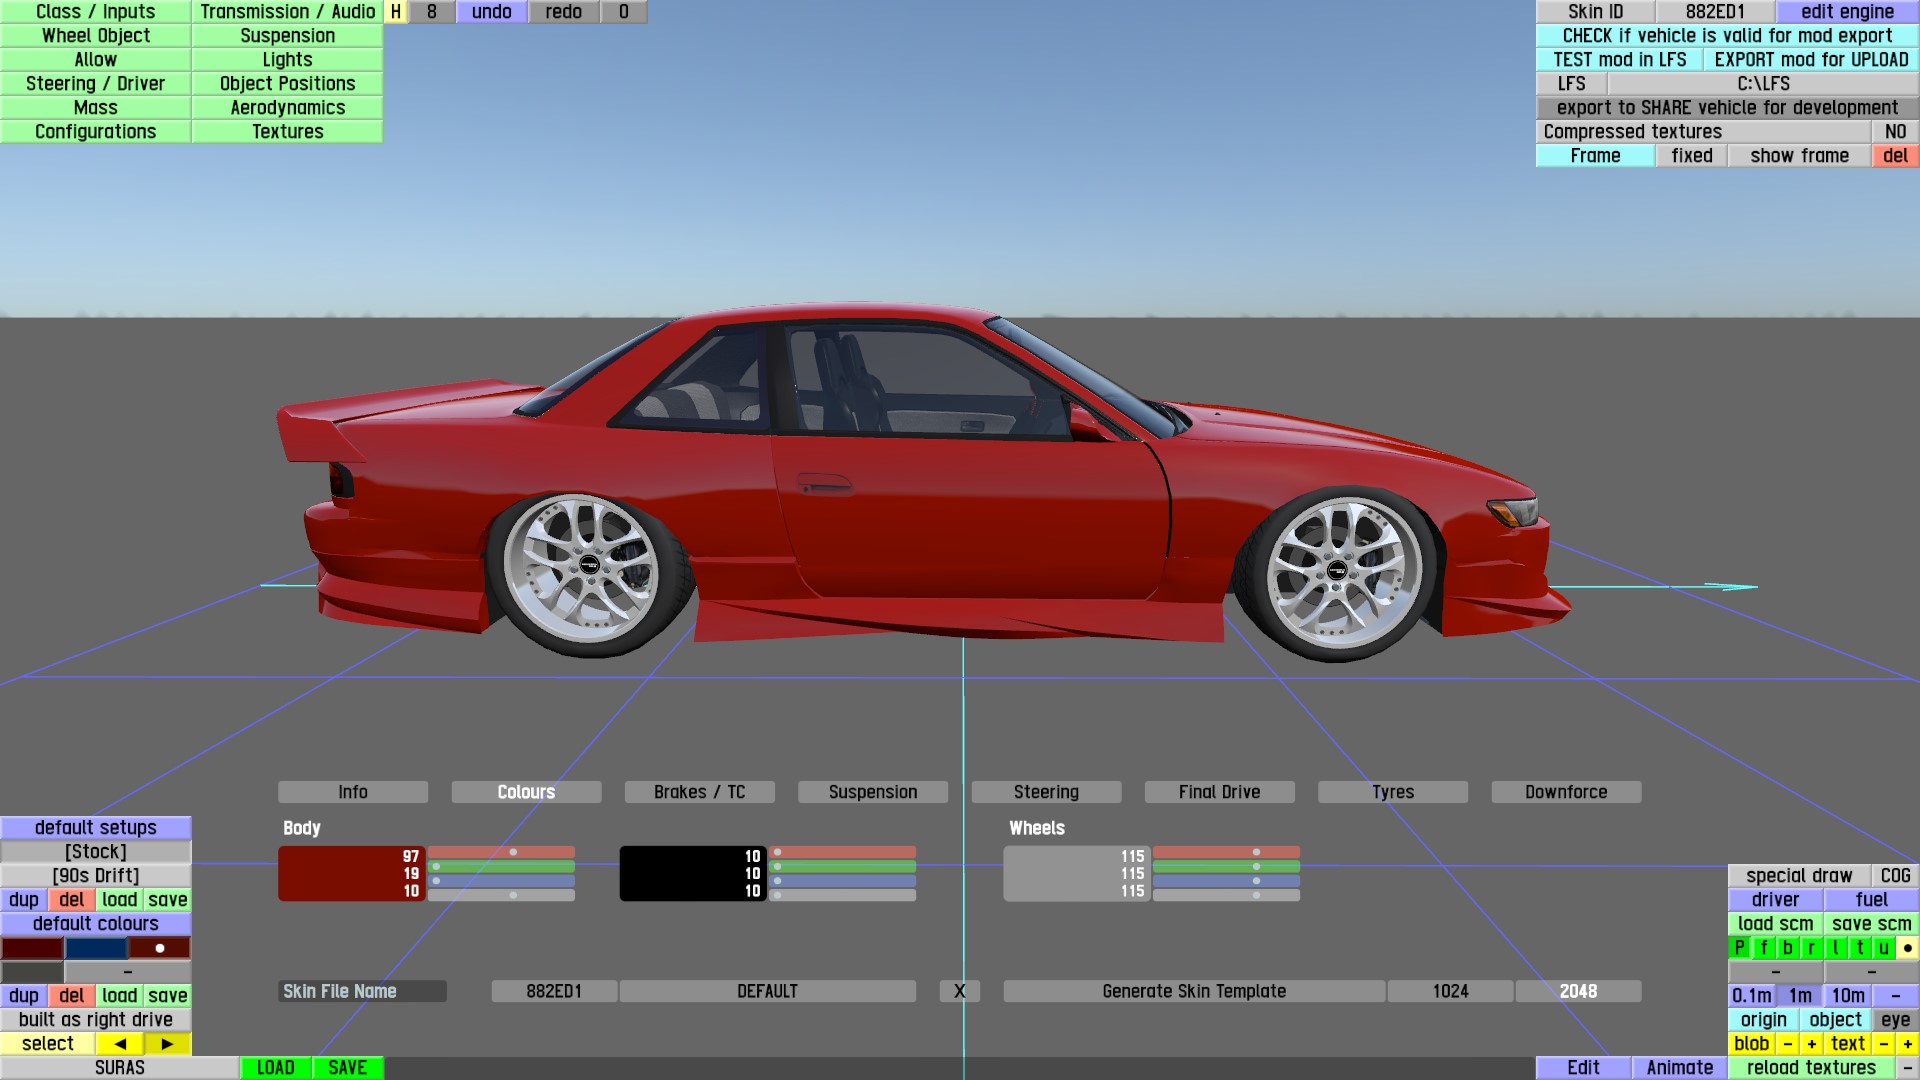Select the u view button

(1883, 947)
